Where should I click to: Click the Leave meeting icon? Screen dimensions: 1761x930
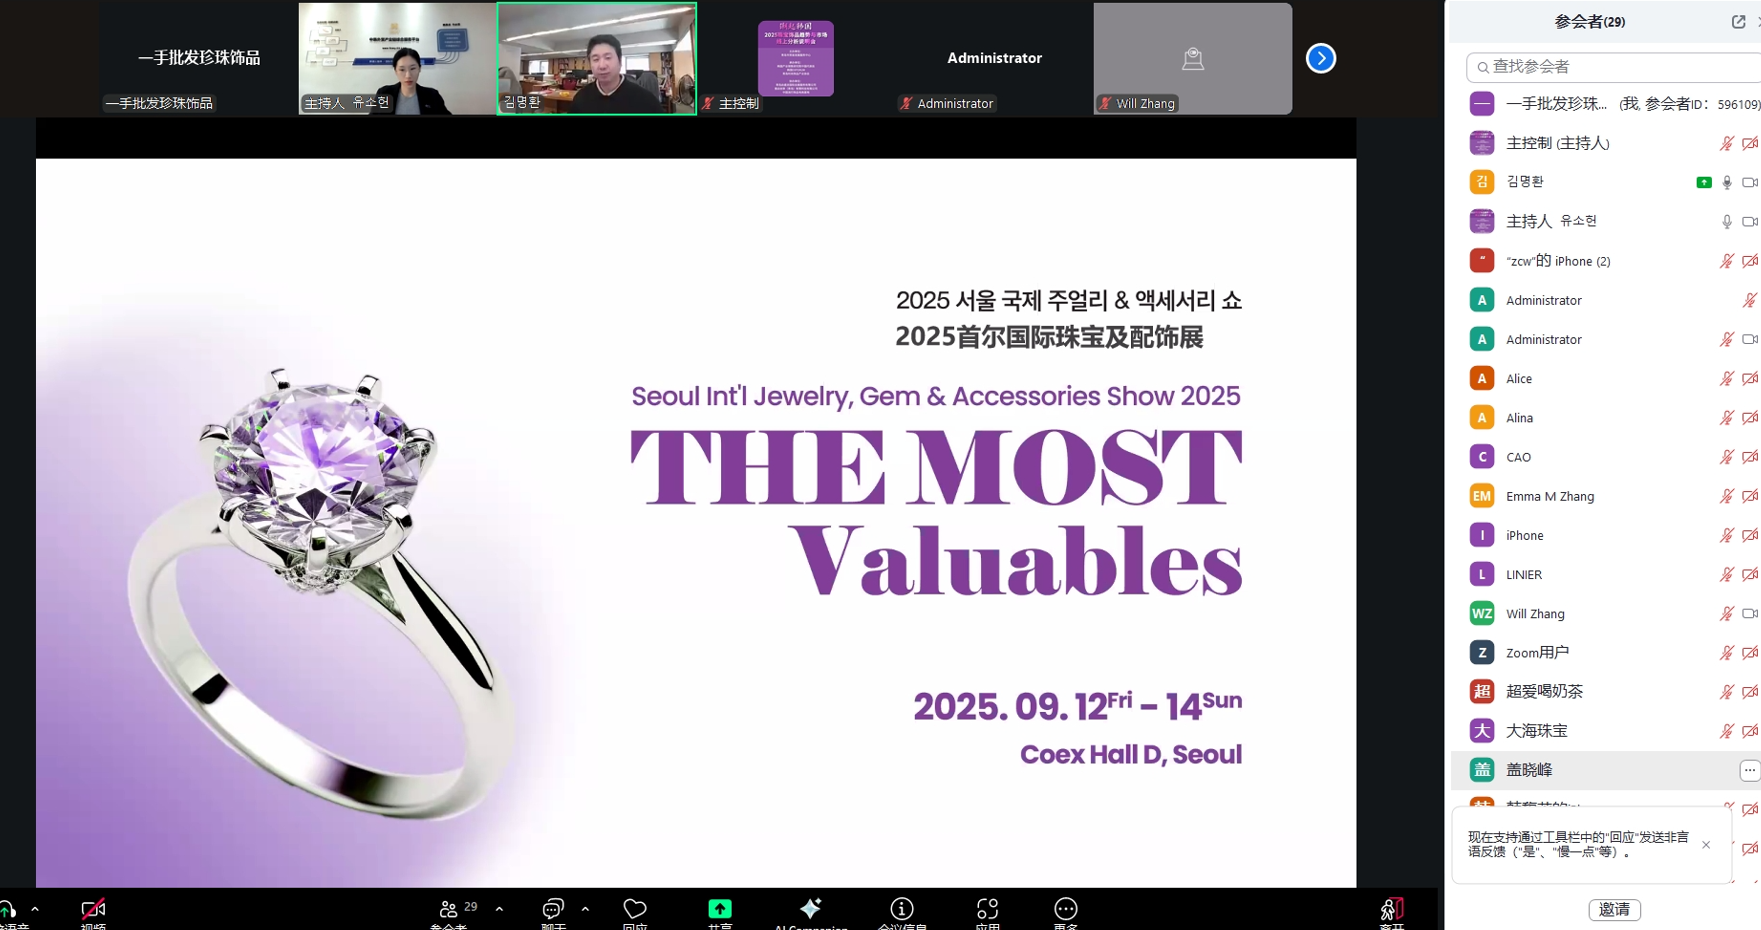tap(1391, 909)
